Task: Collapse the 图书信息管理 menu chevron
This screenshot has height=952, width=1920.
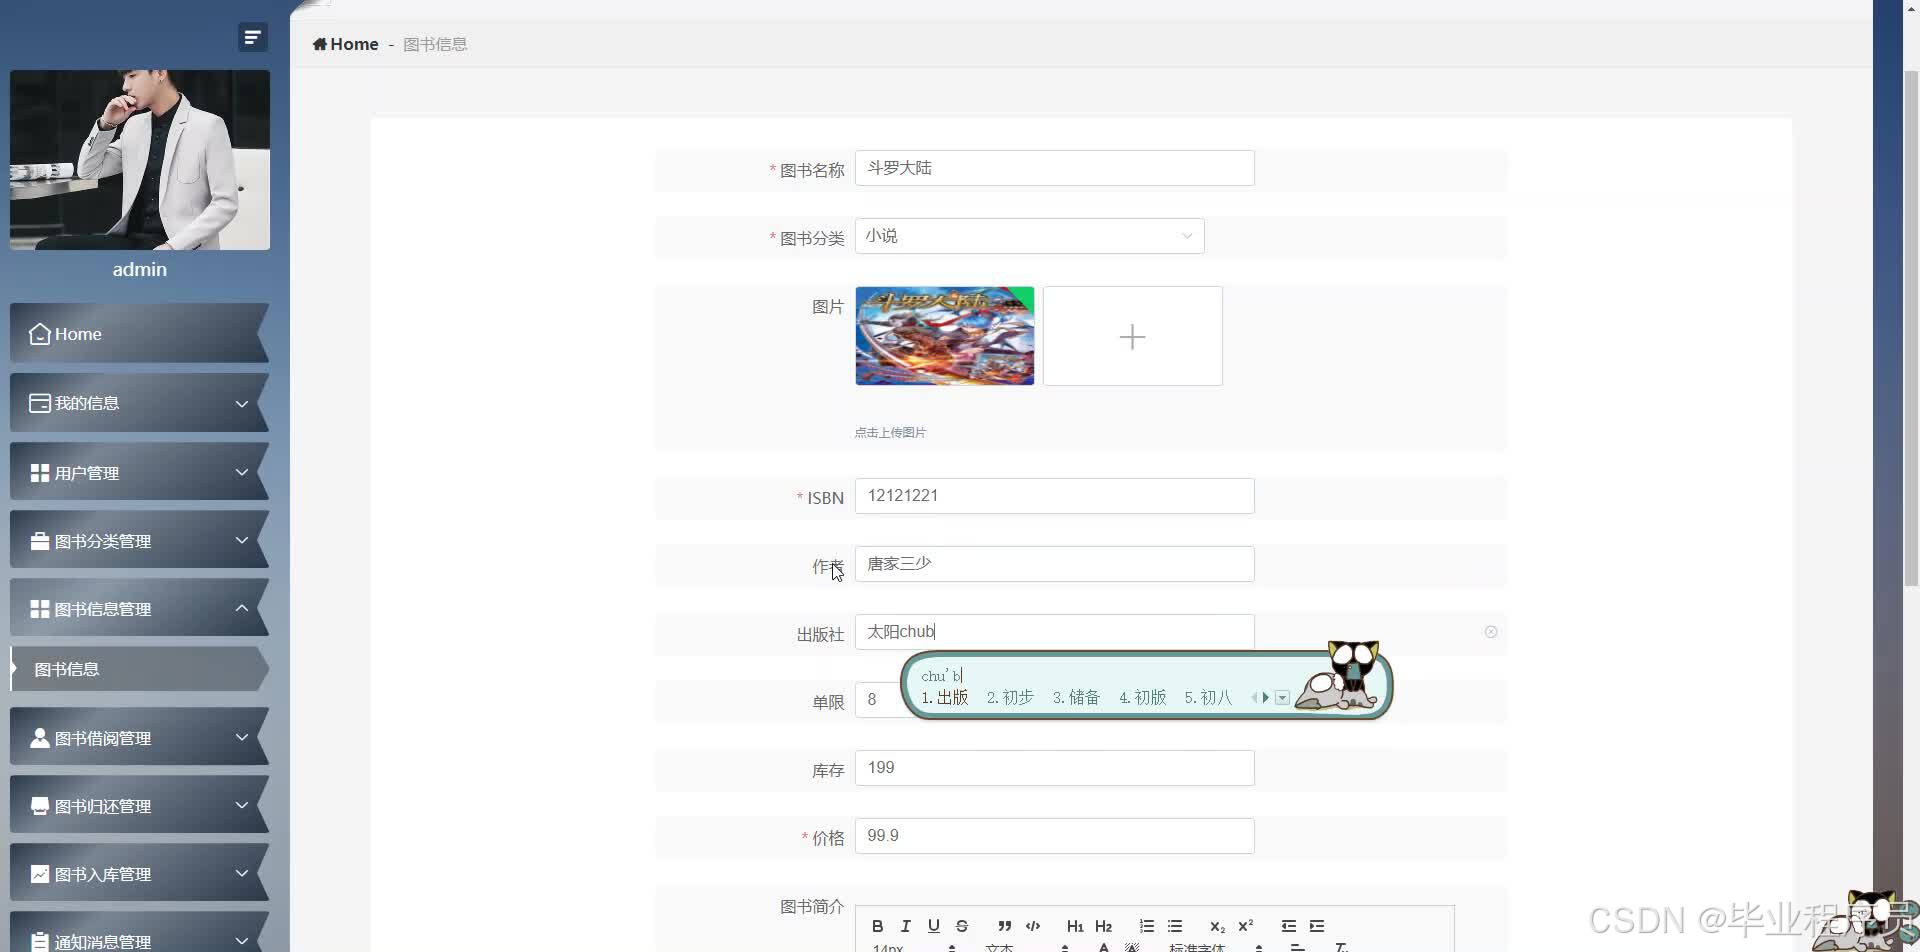Action: [x=241, y=608]
